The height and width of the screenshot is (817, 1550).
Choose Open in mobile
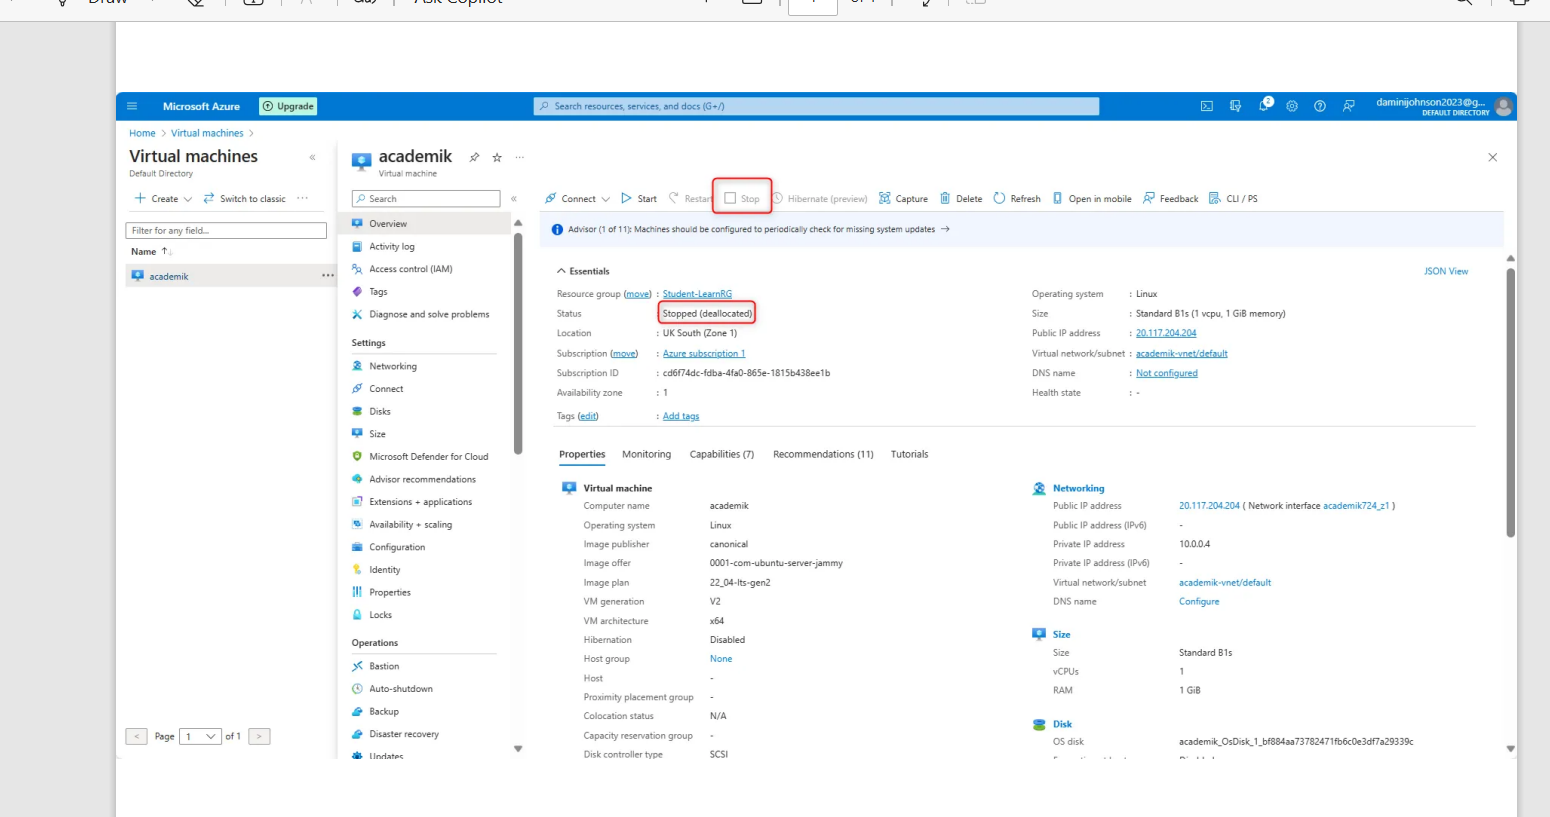[x=1092, y=198]
